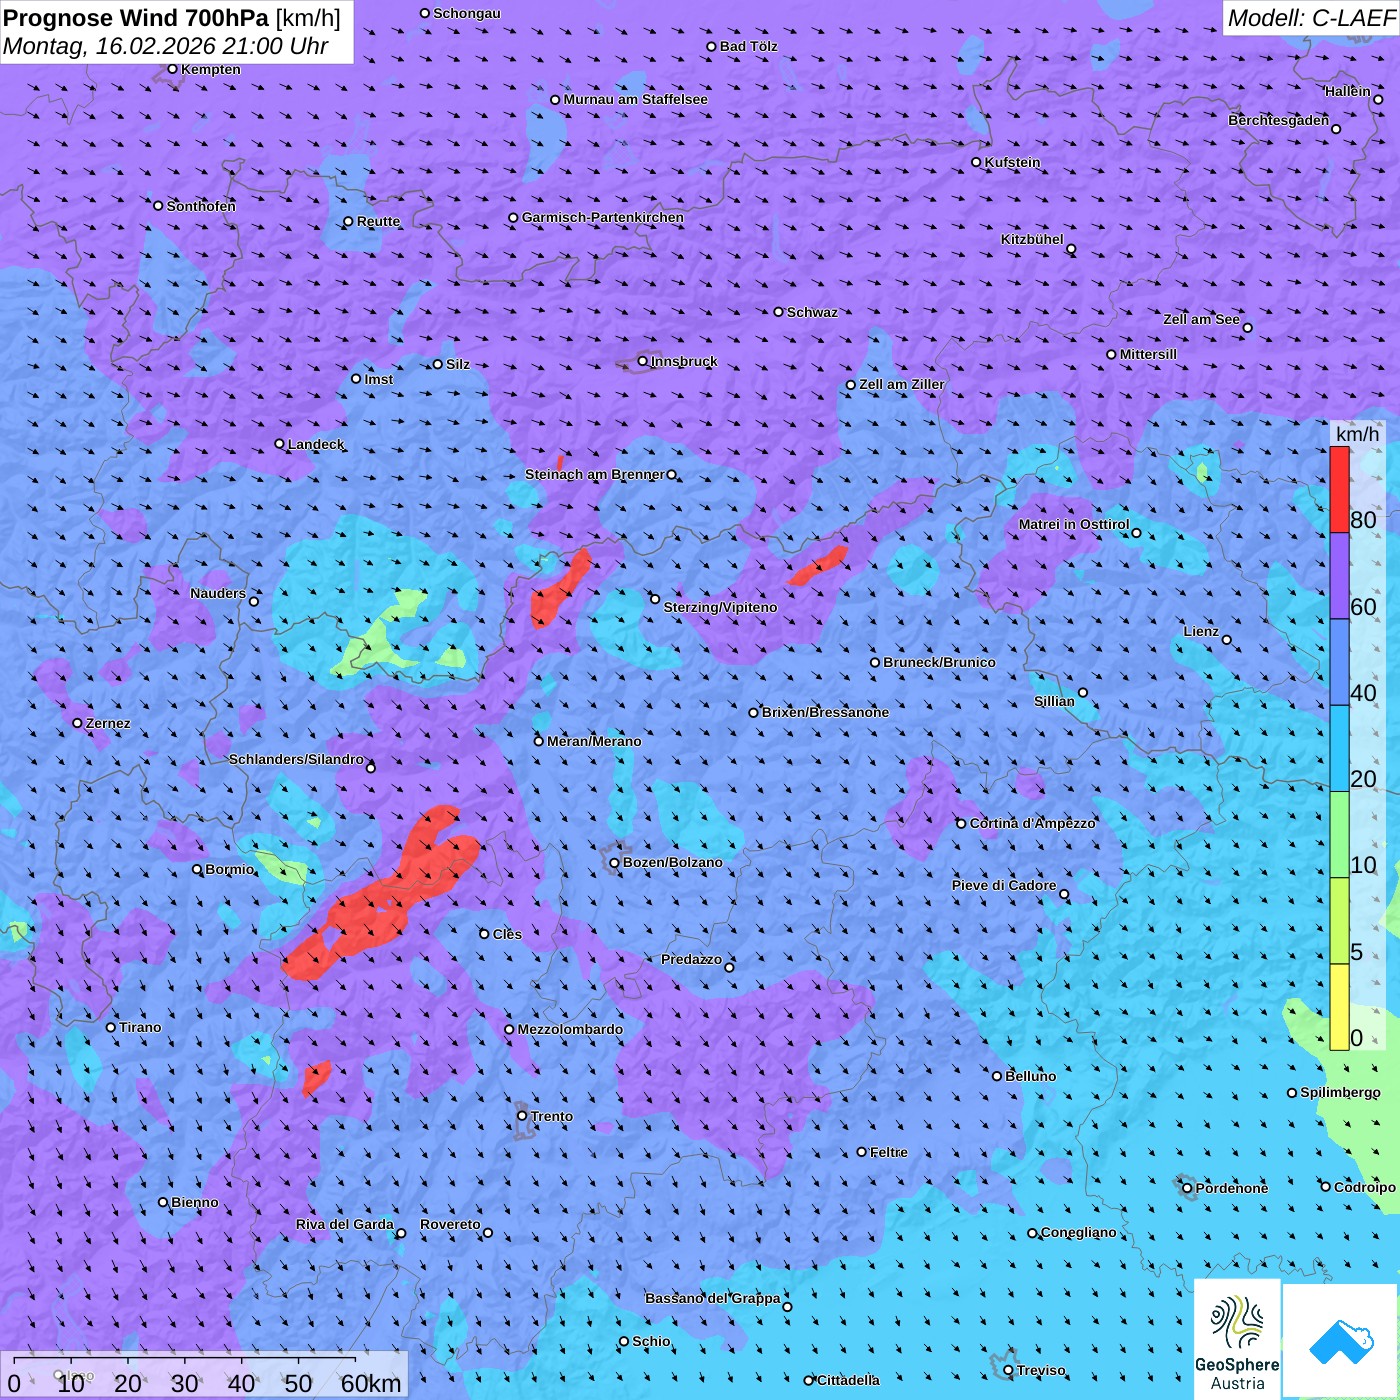Click the green 10 km/h legend swatch
This screenshot has width=1400, height=1400.
click(1339, 835)
